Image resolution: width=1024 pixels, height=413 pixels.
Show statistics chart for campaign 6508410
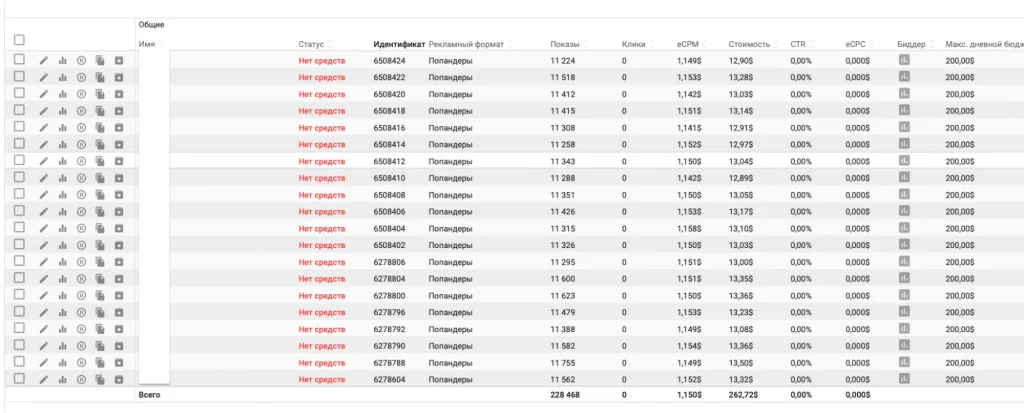click(63, 178)
